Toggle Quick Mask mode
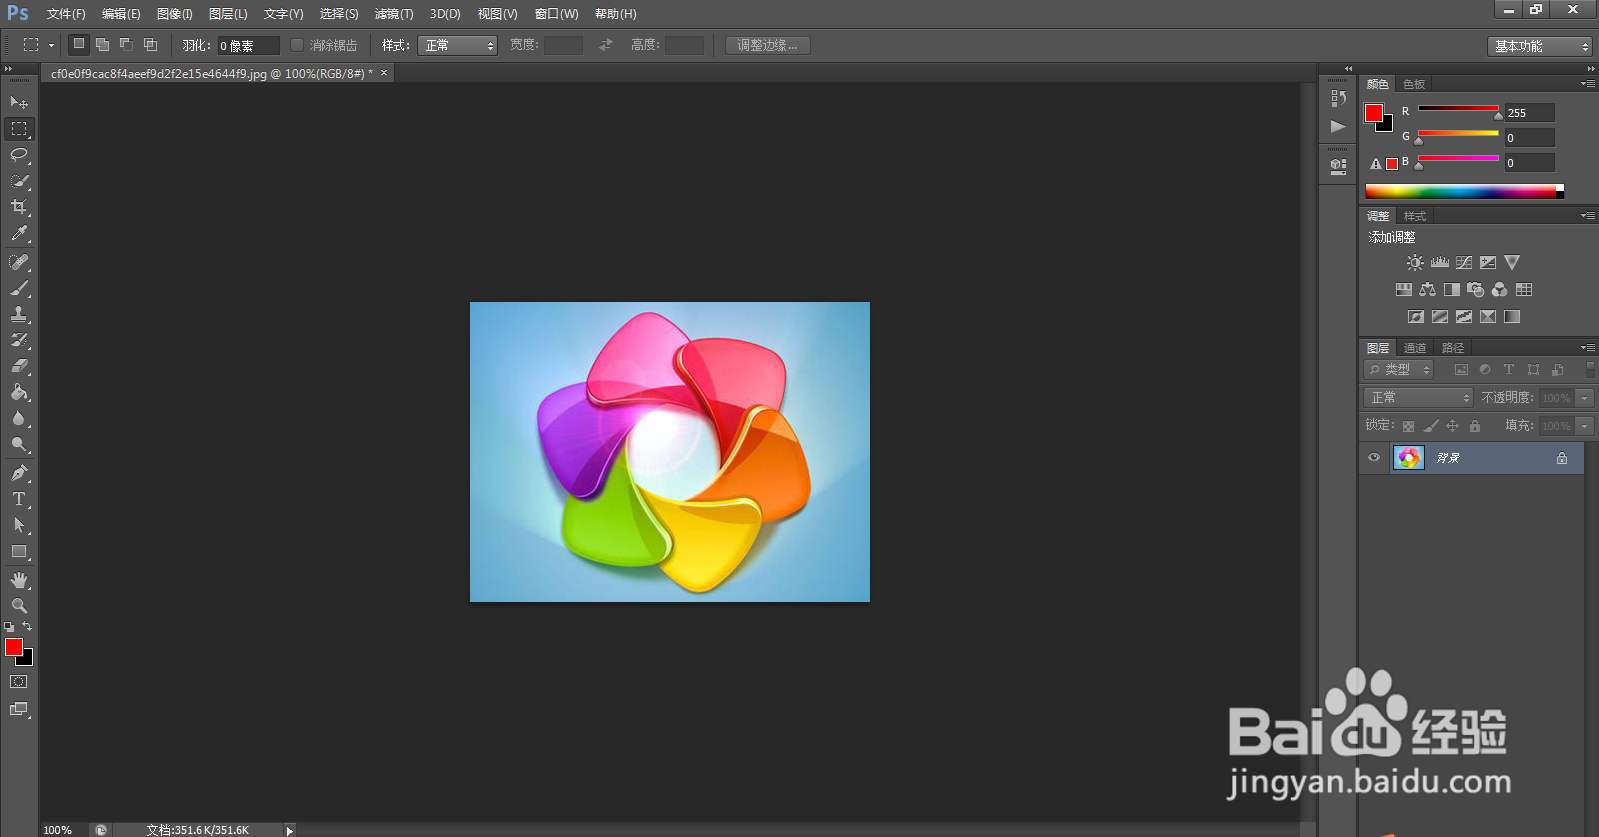Image resolution: width=1599 pixels, height=837 pixels. tap(19, 682)
